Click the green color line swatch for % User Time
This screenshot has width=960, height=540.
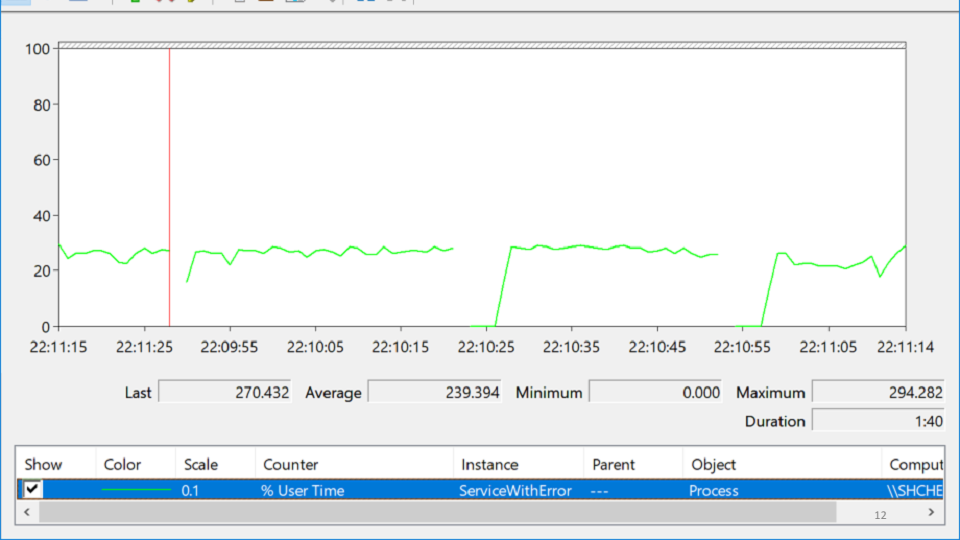pyautogui.click(x=136, y=490)
